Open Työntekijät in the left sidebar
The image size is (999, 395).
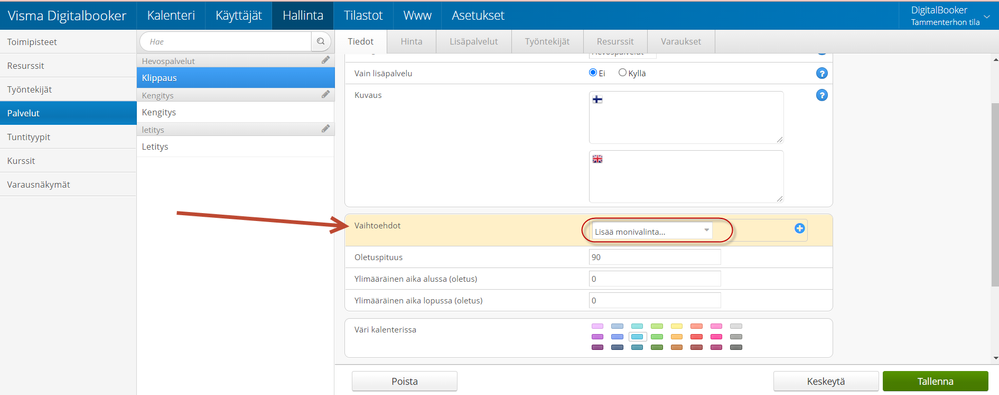(68, 89)
